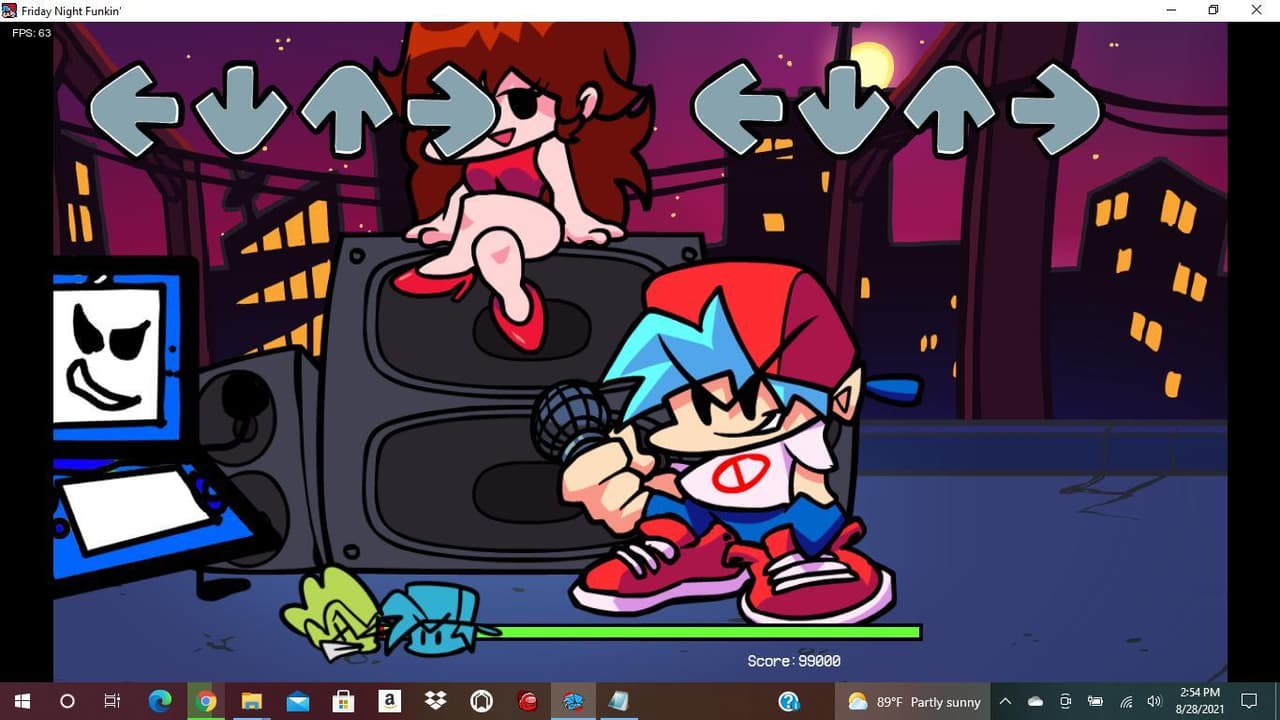
Task: Open battery status tray icon
Action: point(1096,702)
